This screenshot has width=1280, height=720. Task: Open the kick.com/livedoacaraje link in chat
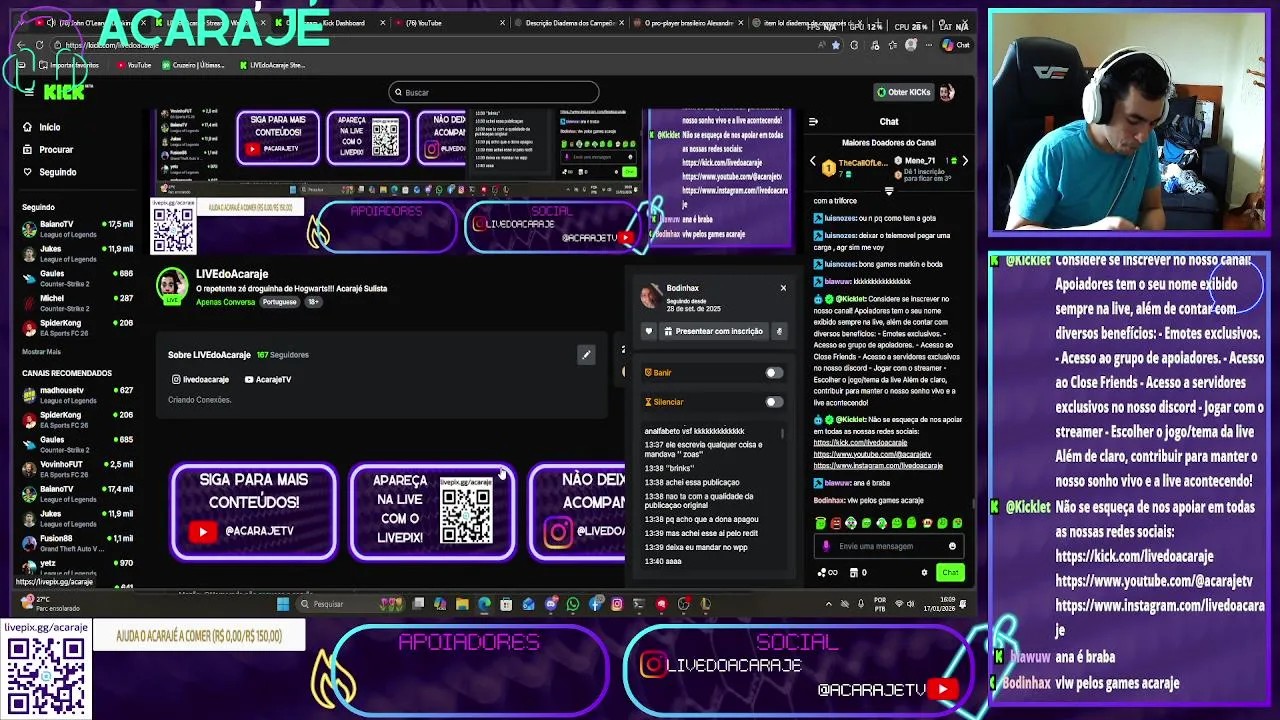(860, 442)
